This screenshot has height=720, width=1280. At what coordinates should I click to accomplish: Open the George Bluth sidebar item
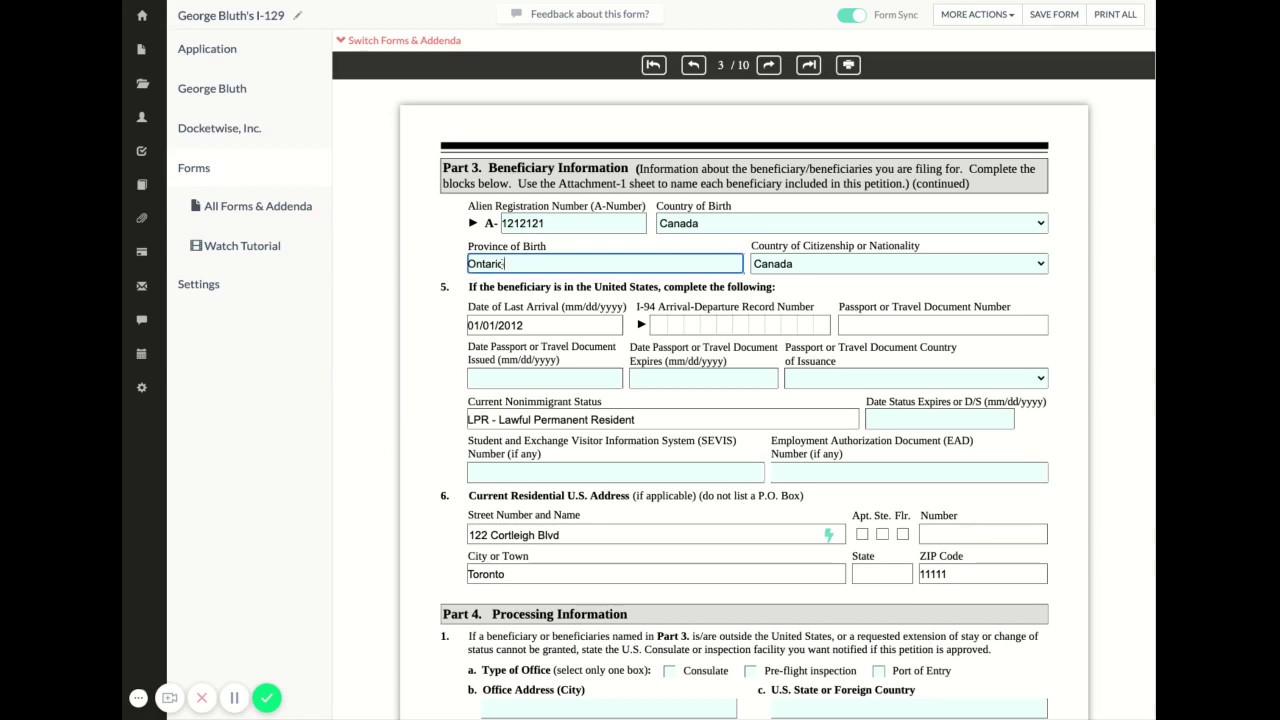[212, 88]
